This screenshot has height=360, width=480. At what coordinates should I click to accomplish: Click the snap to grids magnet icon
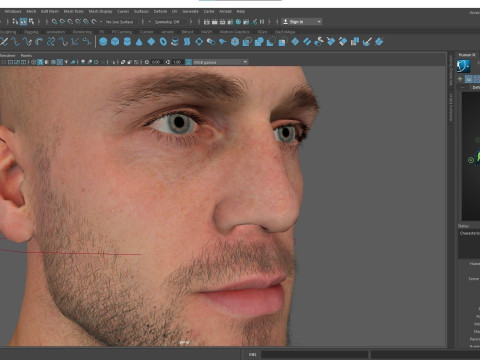coord(54,22)
